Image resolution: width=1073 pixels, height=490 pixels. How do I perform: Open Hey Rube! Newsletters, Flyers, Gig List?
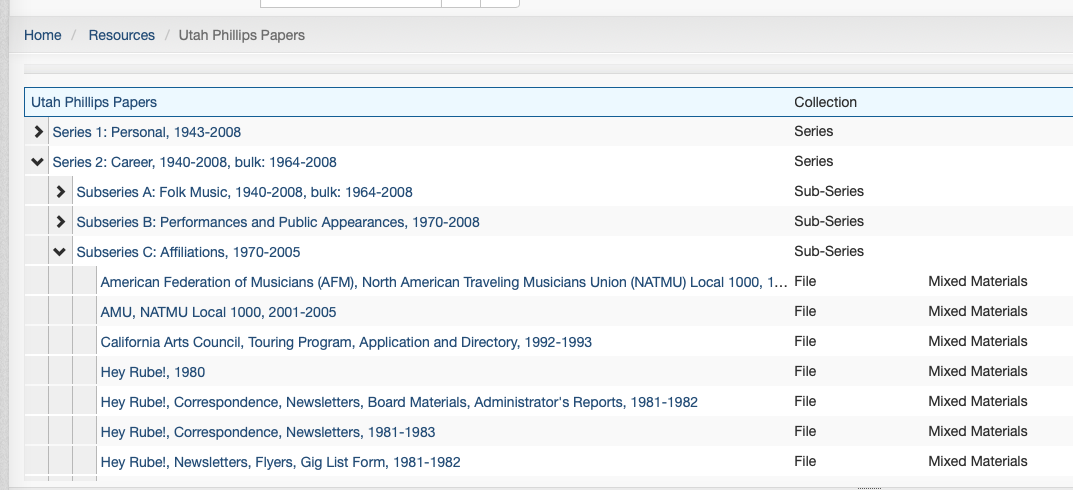[x=280, y=462]
